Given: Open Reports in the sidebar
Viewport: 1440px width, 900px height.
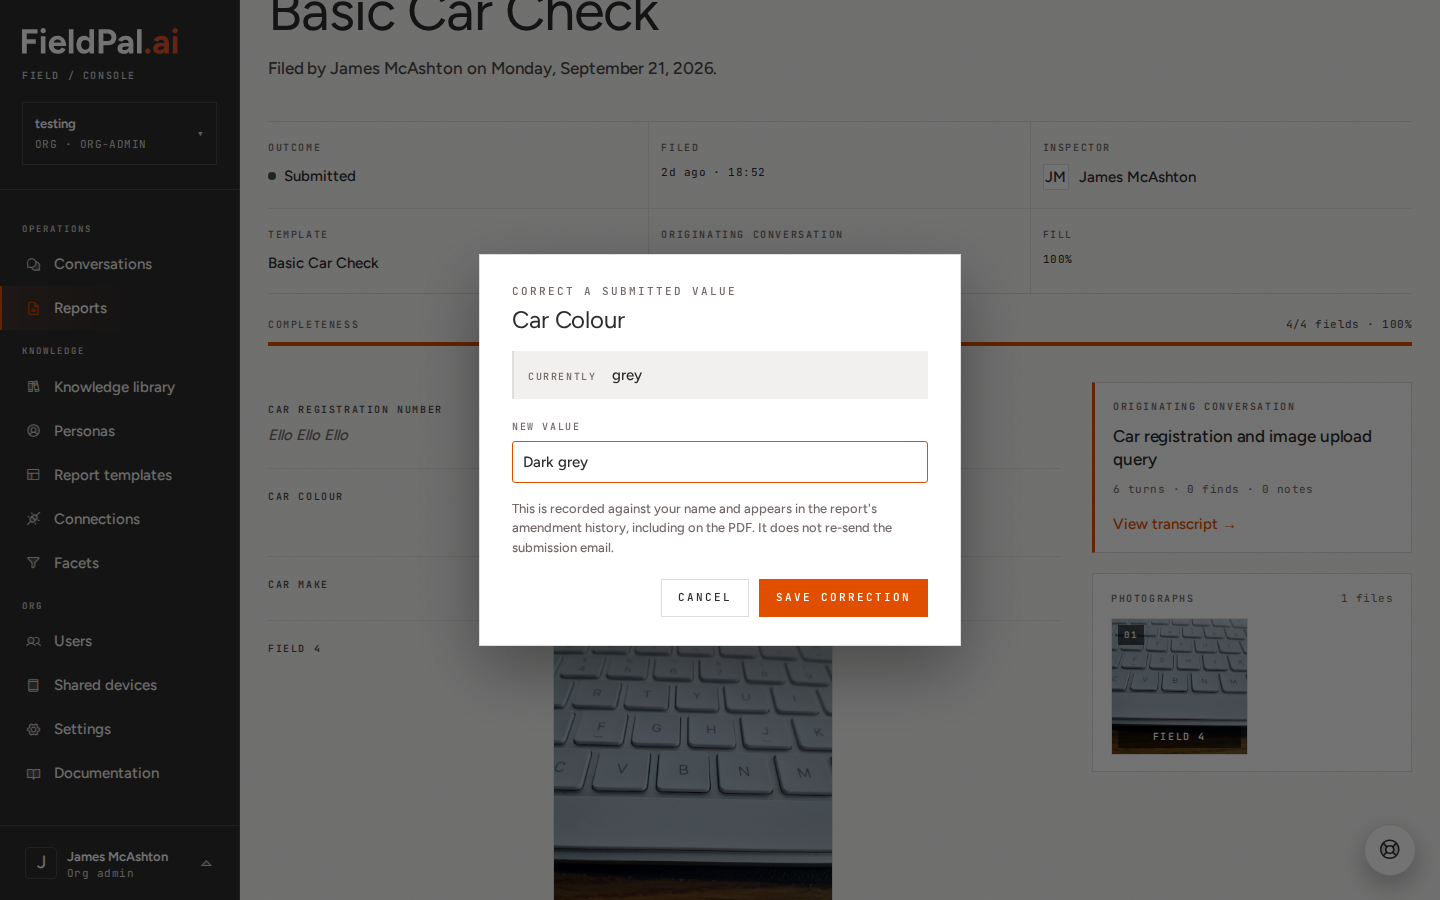Looking at the screenshot, I should tap(119, 308).
